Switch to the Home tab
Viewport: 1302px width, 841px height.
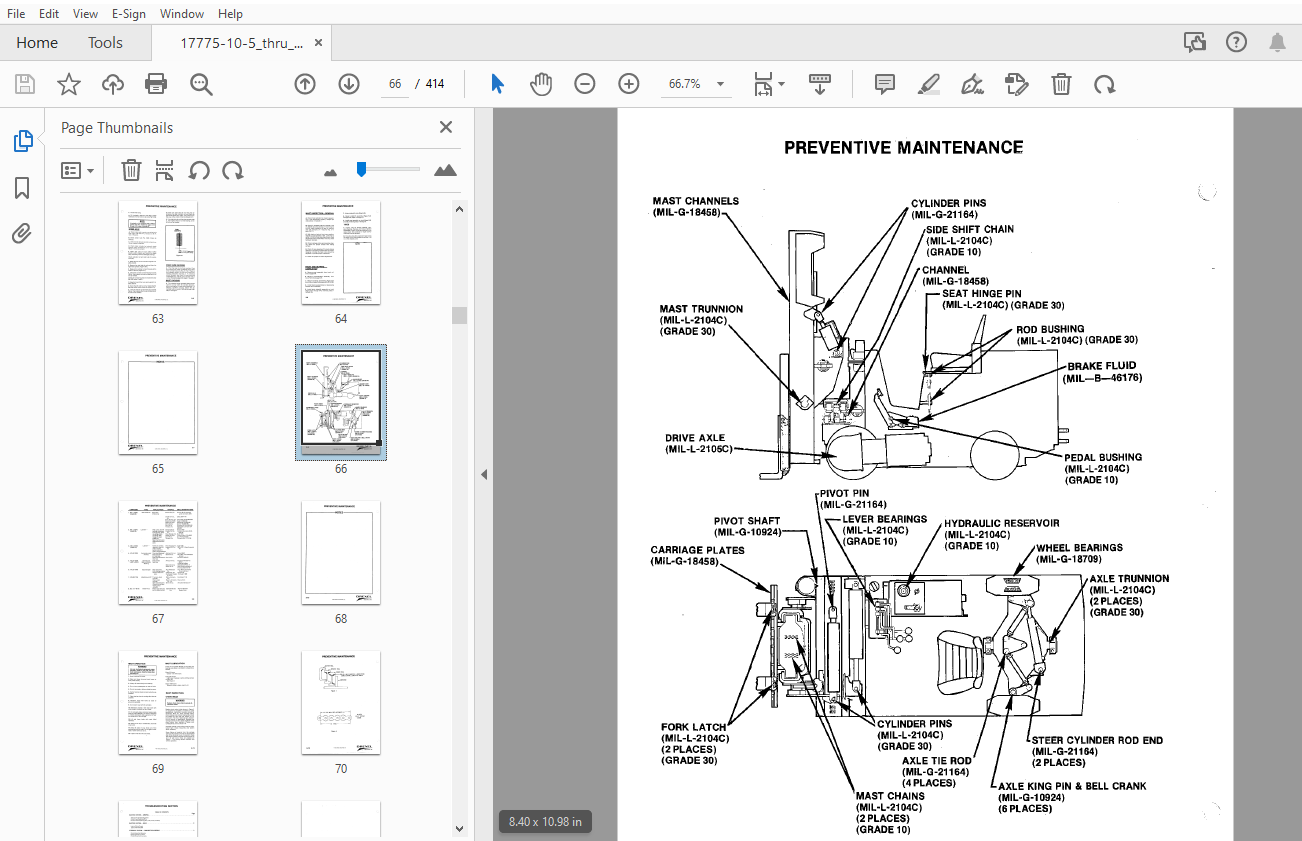tap(37, 43)
